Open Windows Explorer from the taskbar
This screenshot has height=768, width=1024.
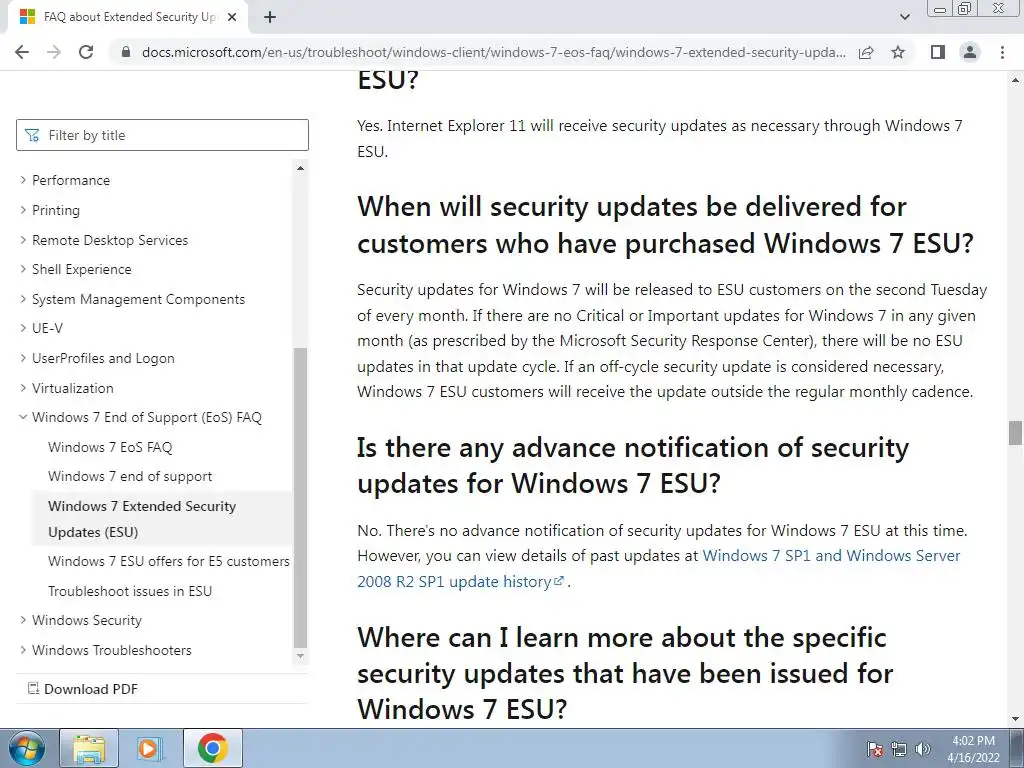click(89, 748)
